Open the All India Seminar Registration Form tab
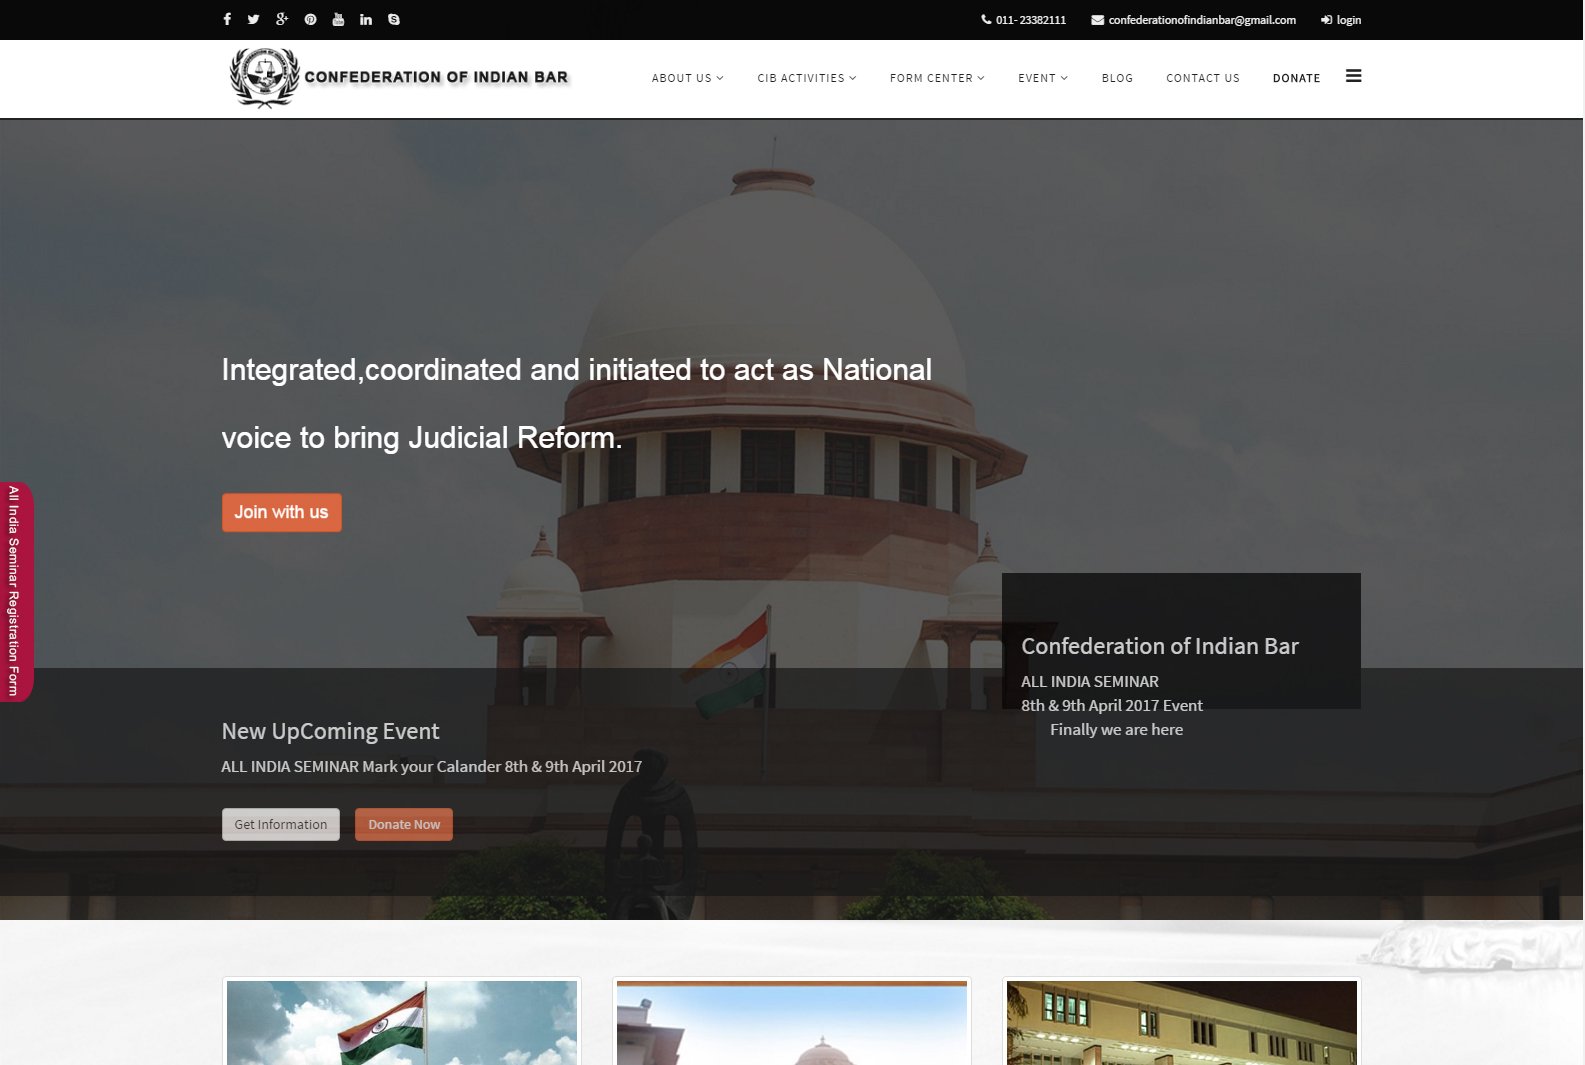 point(15,591)
